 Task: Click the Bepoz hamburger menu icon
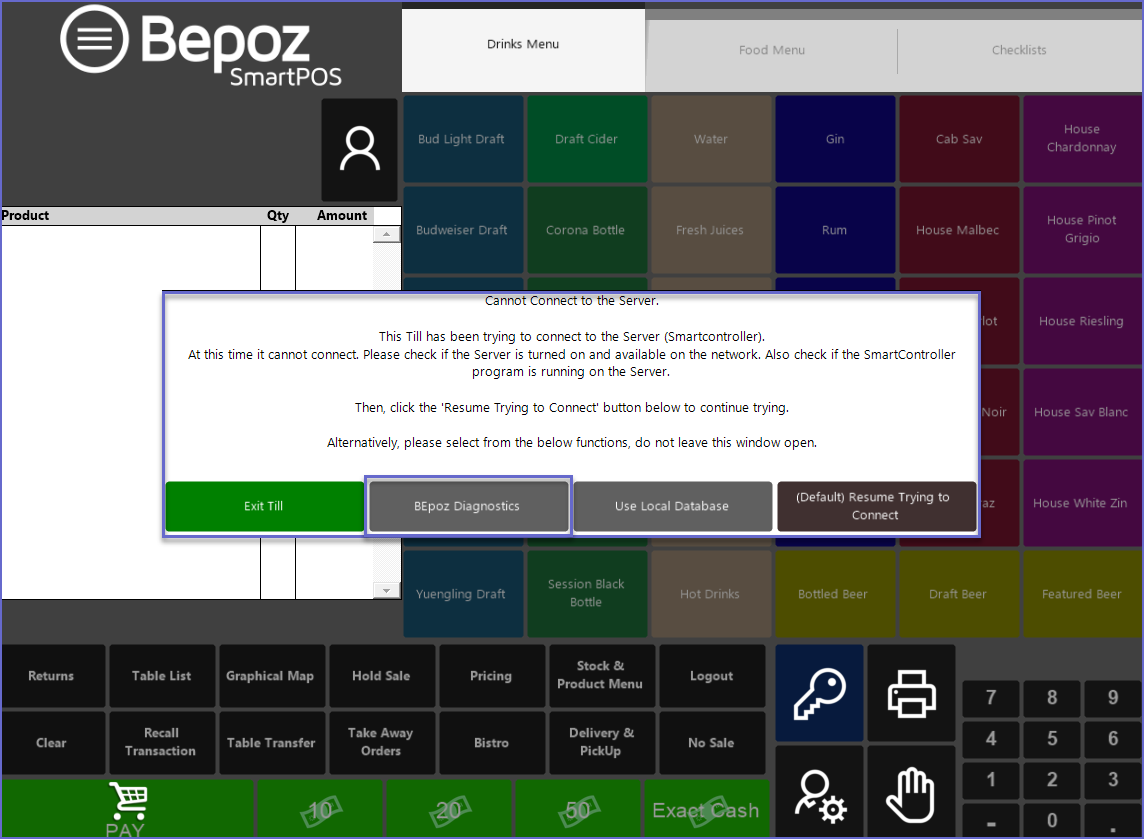point(95,39)
